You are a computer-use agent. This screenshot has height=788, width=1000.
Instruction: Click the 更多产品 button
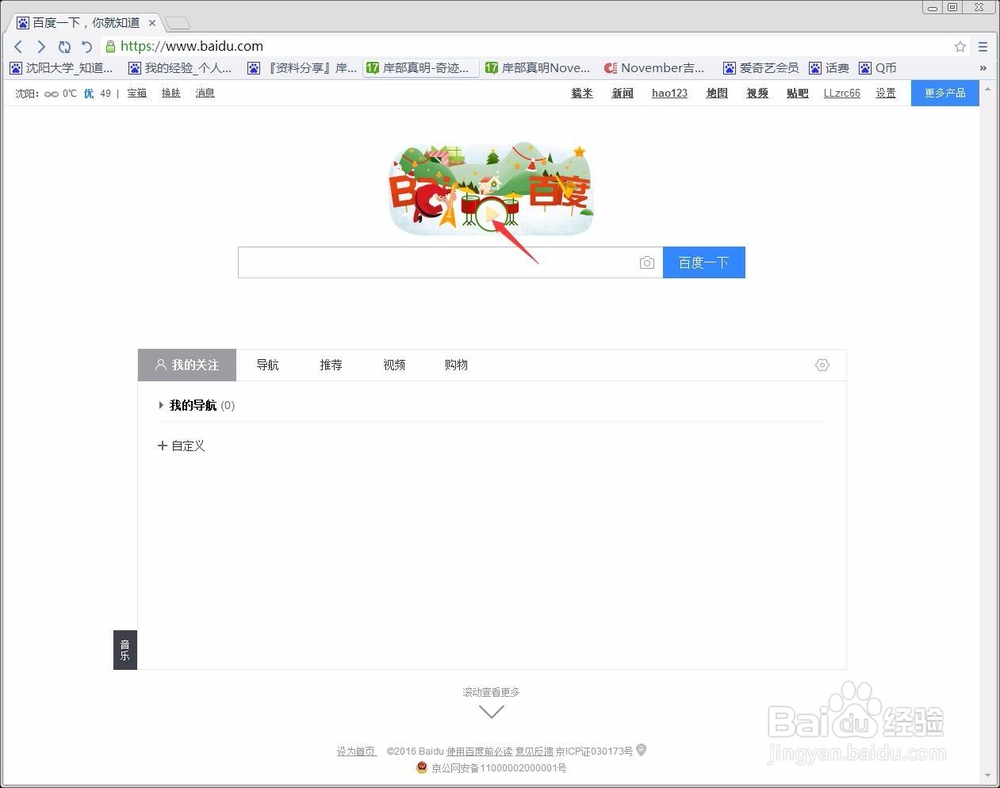pos(945,93)
